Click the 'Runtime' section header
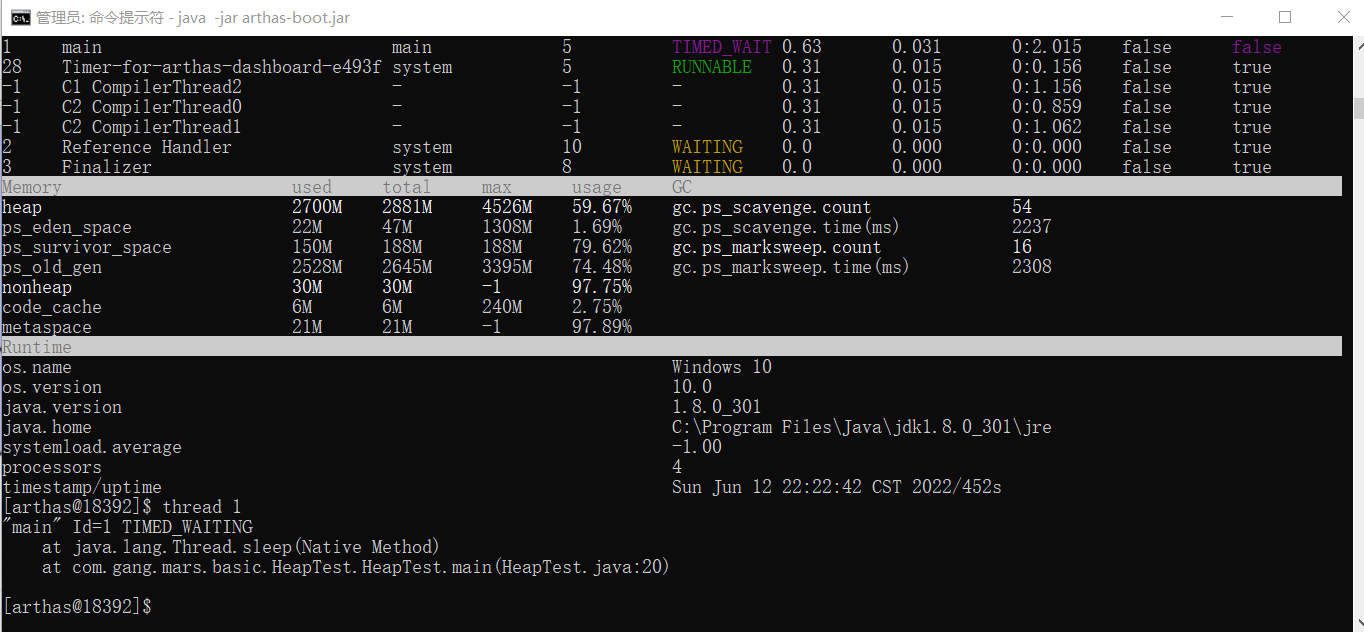Screen dimensions: 1364x632 click(37, 347)
